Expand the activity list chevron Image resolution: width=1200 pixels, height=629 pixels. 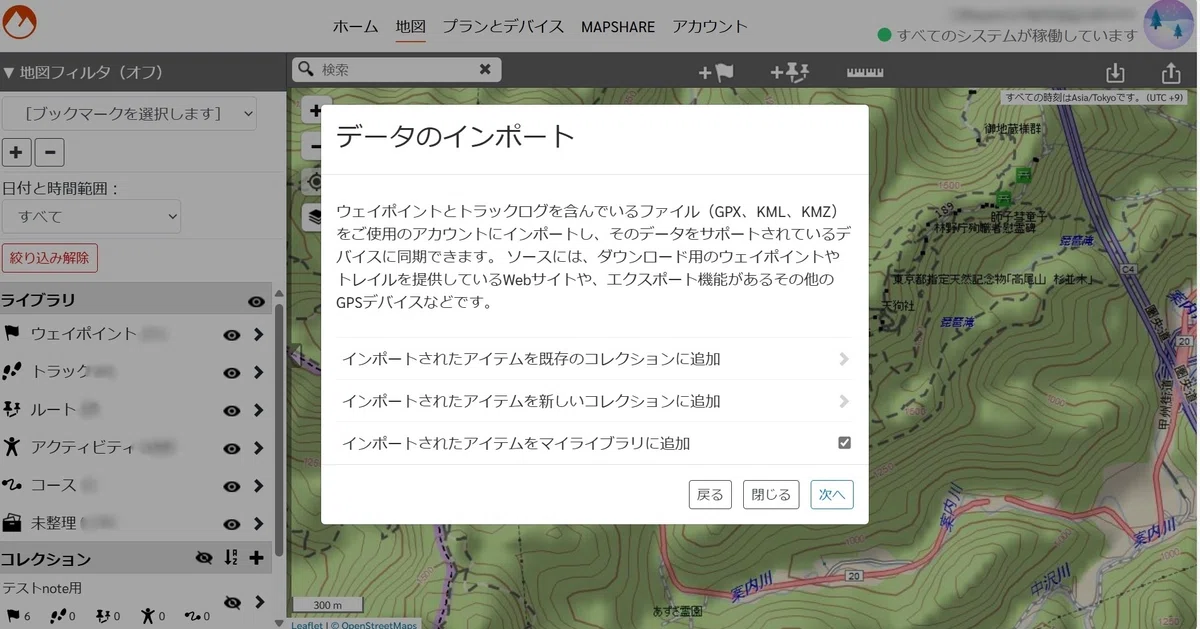(258, 449)
